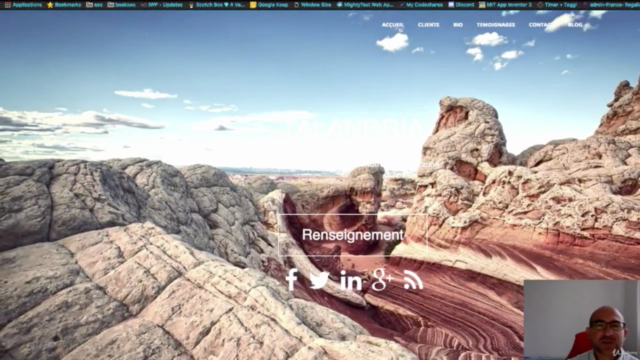640x360 pixels.
Task: Open the BLOG navigation item
Action: [x=575, y=25]
